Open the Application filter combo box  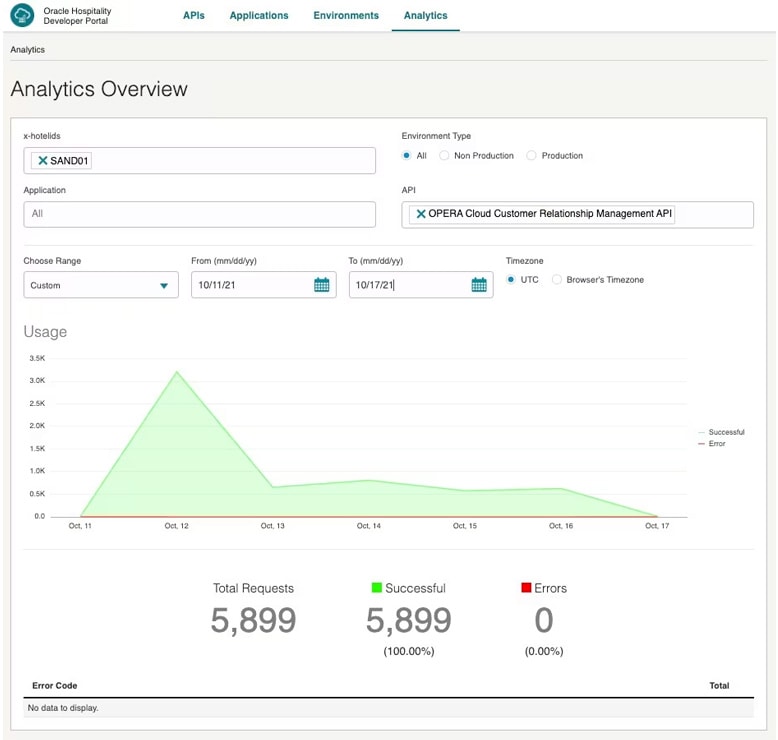199,214
